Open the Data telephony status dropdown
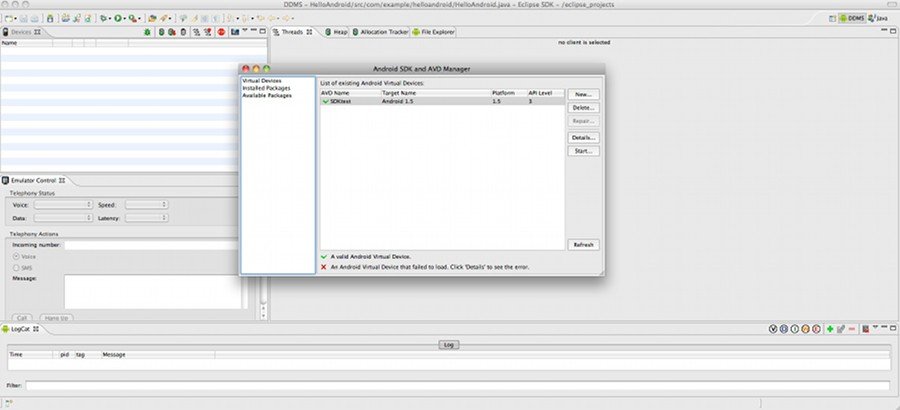The height and width of the screenshot is (410, 900). (x=63, y=218)
